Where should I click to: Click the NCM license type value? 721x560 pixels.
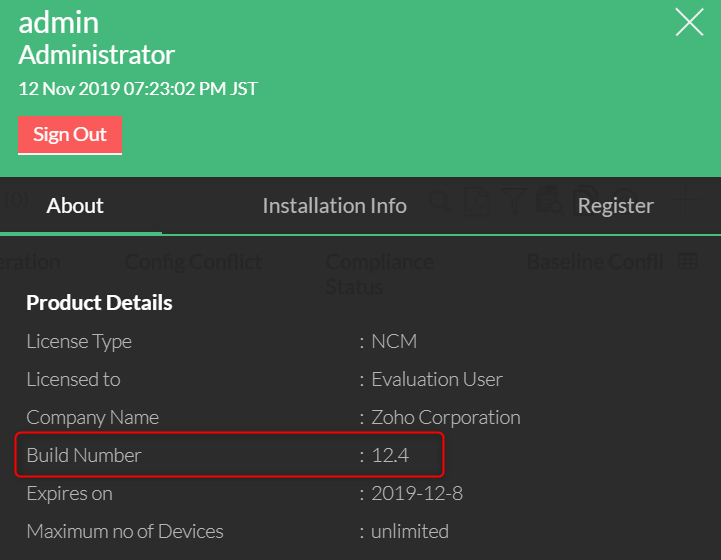(x=394, y=342)
